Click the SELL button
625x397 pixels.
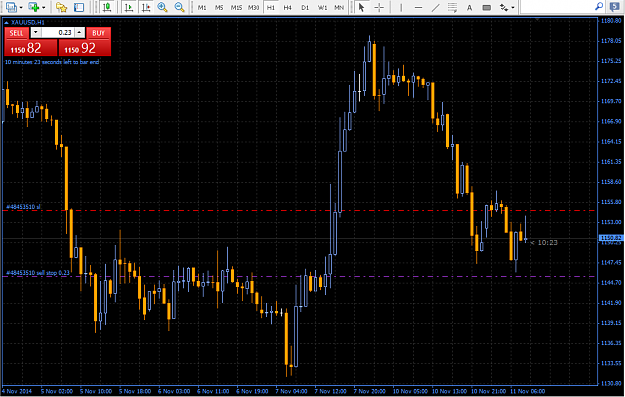pyautogui.click(x=16, y=33)
